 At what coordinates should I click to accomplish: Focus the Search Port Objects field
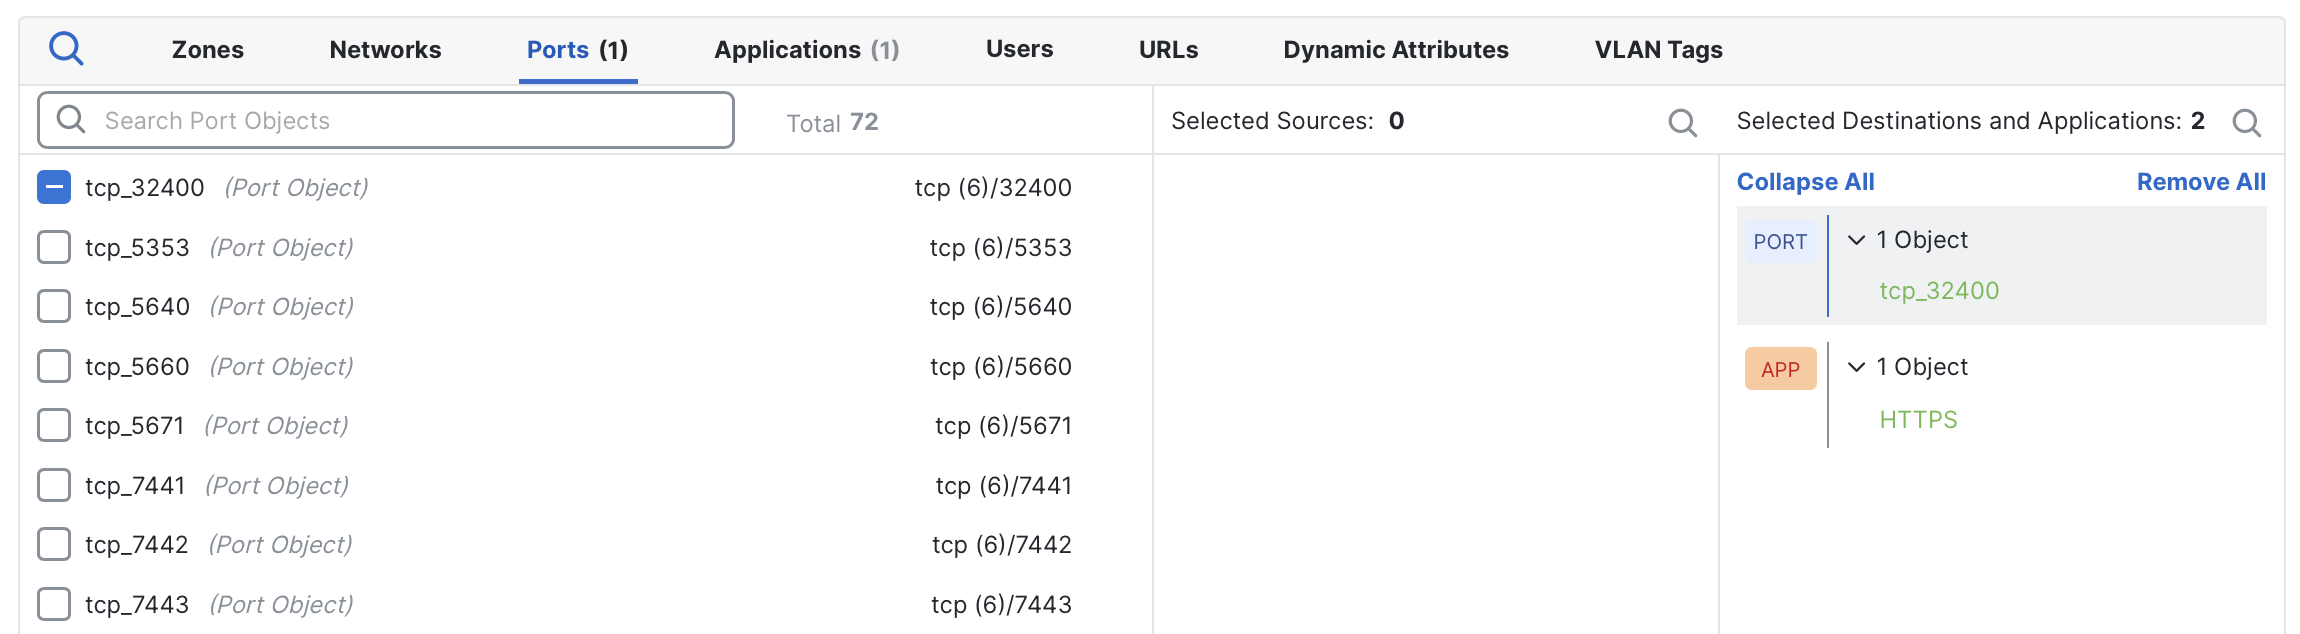tap(386, 120)
